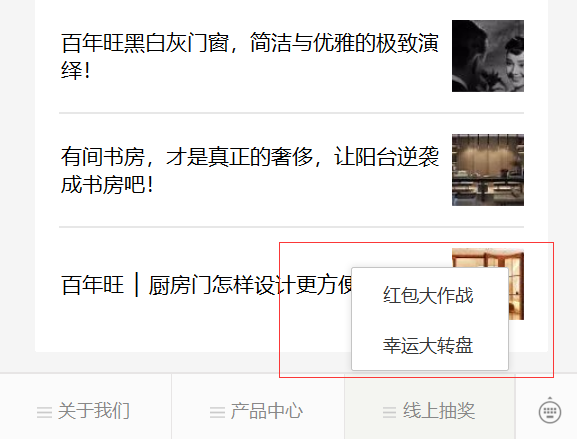Click the menu lines icon beside 线上抽奖
This screenshot has width=577, height=439.
coord(390,412)
